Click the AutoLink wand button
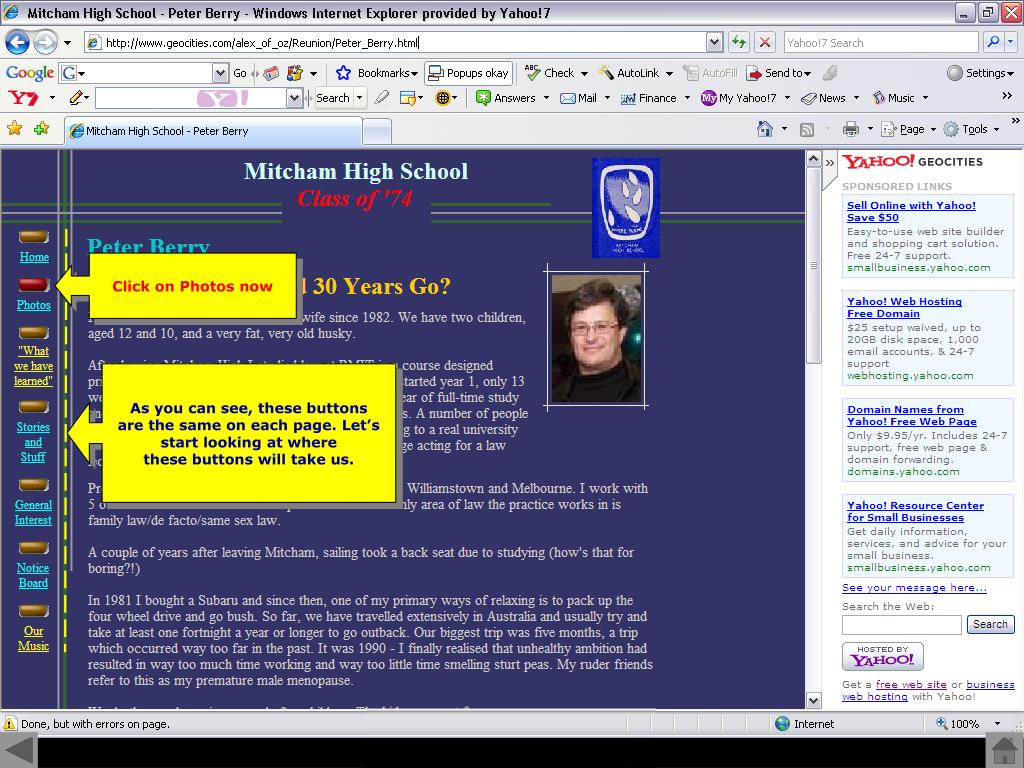The width and height of the screenshot is (1024, 768). (x=630, y=73)
